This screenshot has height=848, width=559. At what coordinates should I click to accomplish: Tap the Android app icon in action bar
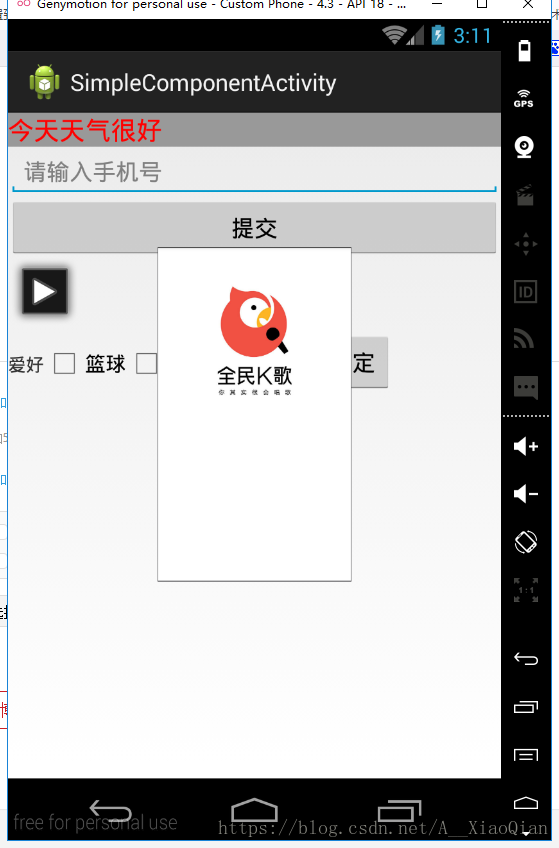[x=44, y=82]
